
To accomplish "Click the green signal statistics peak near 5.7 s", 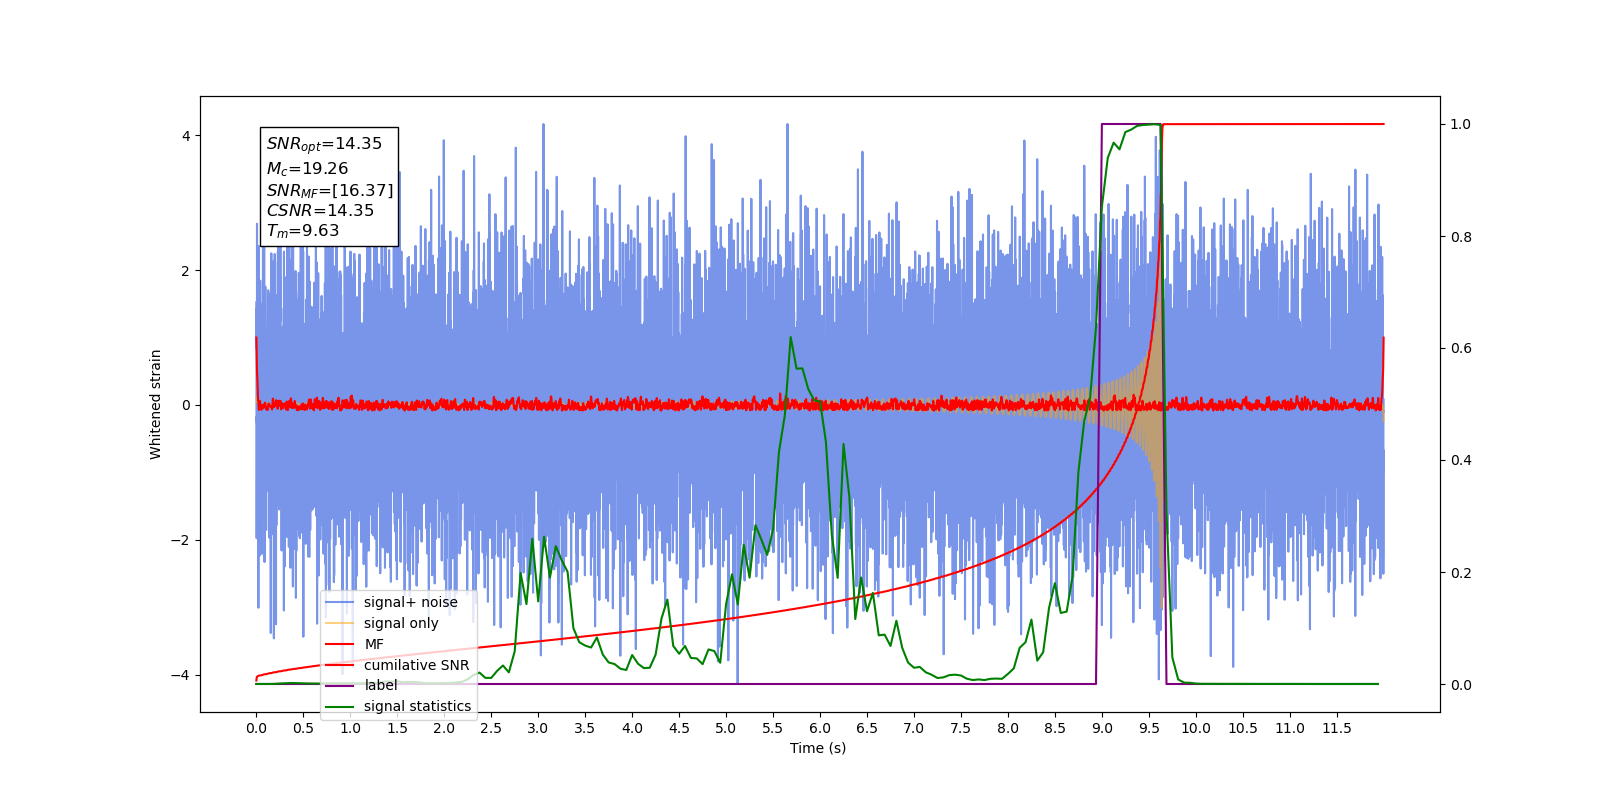I will pos(791,338).
